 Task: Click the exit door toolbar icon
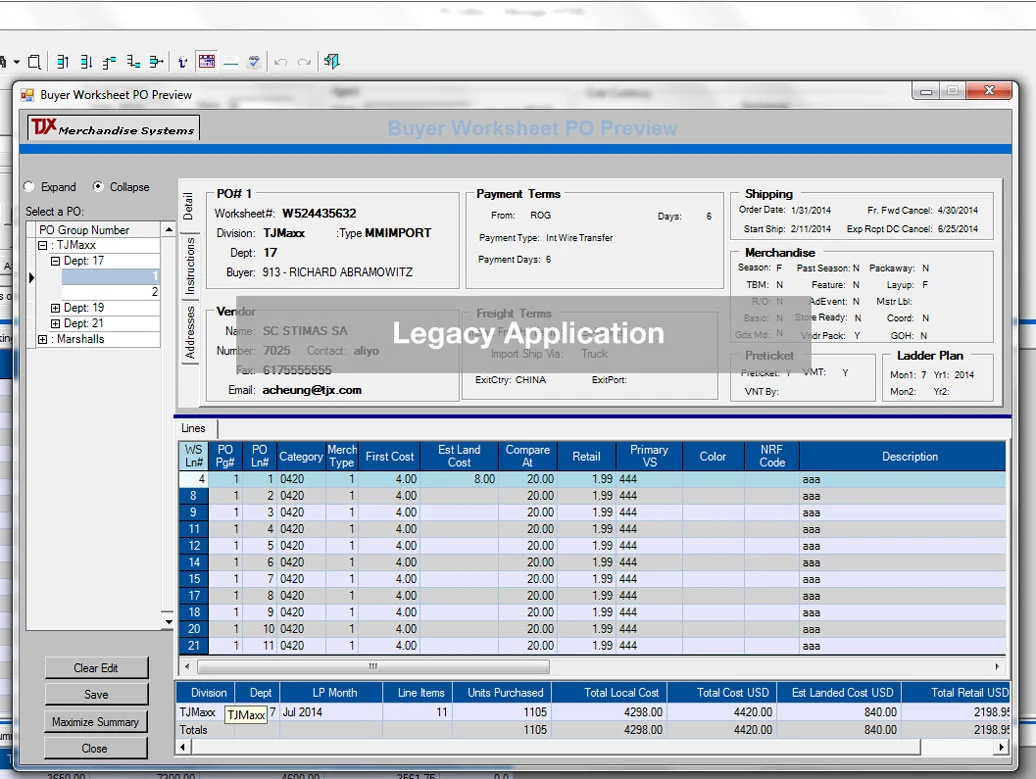pos(332,61)
